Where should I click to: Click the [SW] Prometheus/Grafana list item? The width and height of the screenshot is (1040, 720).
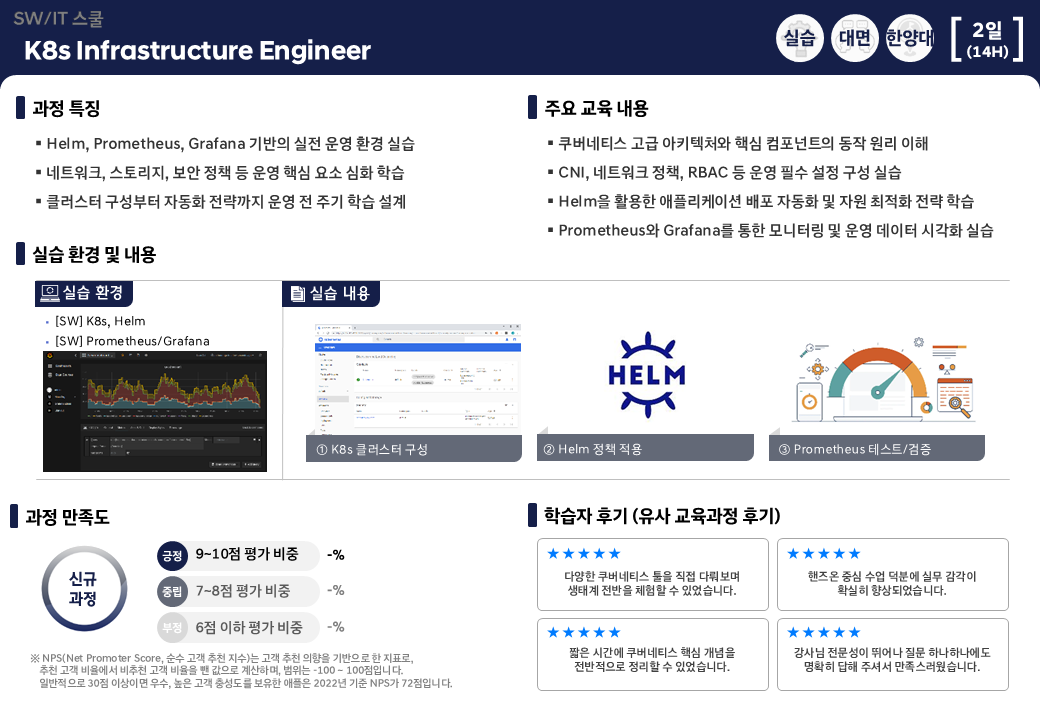132,341
